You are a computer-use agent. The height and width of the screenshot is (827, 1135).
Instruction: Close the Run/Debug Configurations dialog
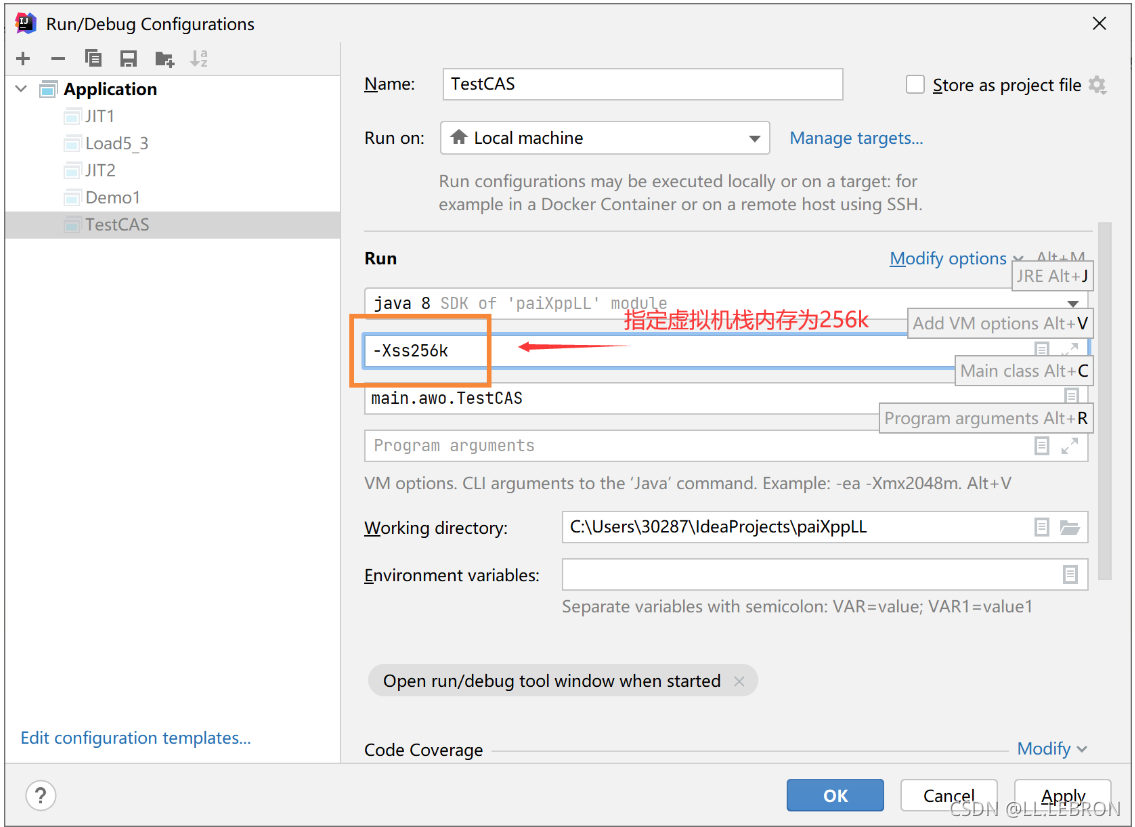(x=1100, y=23)
